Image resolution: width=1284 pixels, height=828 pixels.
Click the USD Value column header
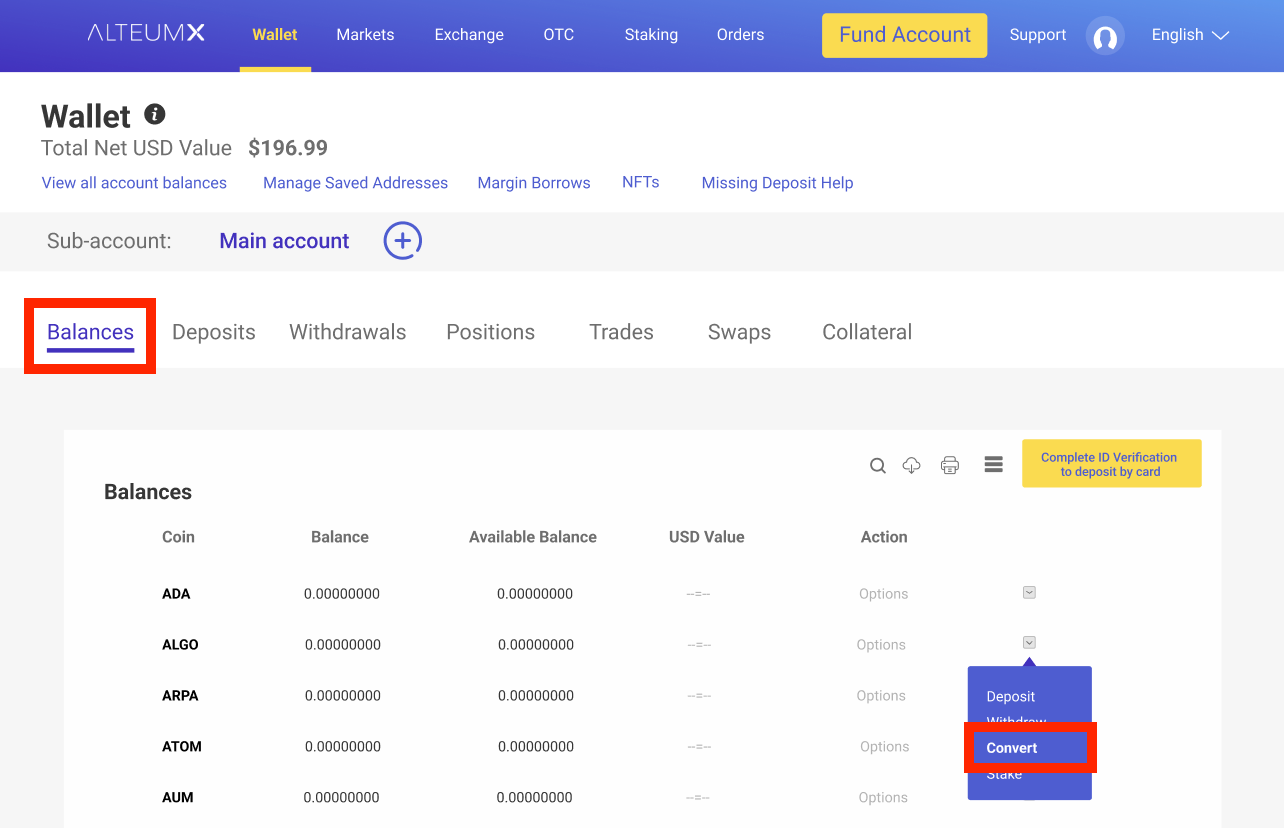[707, 537]
